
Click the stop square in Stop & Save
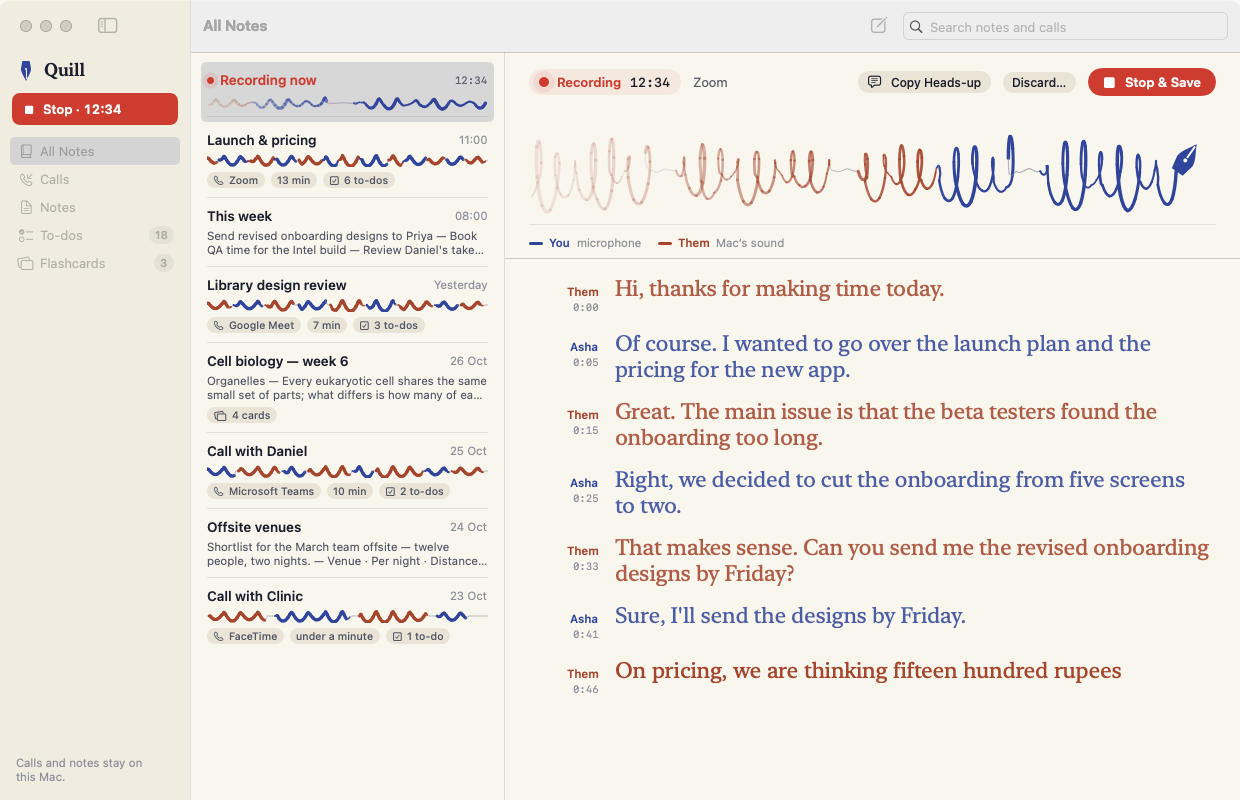point(1109,82)
